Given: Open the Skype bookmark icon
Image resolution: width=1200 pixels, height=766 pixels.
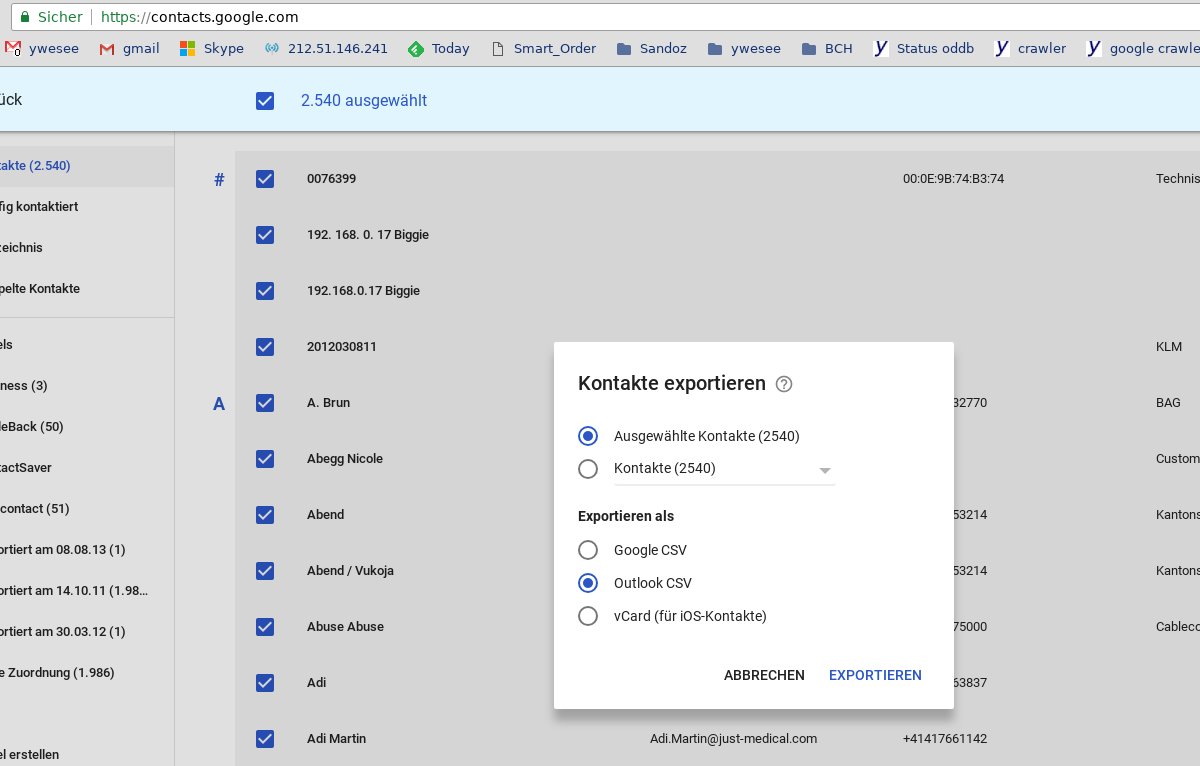Looking at the screenshot, I should pyautogui.click(x=188, y=47).
